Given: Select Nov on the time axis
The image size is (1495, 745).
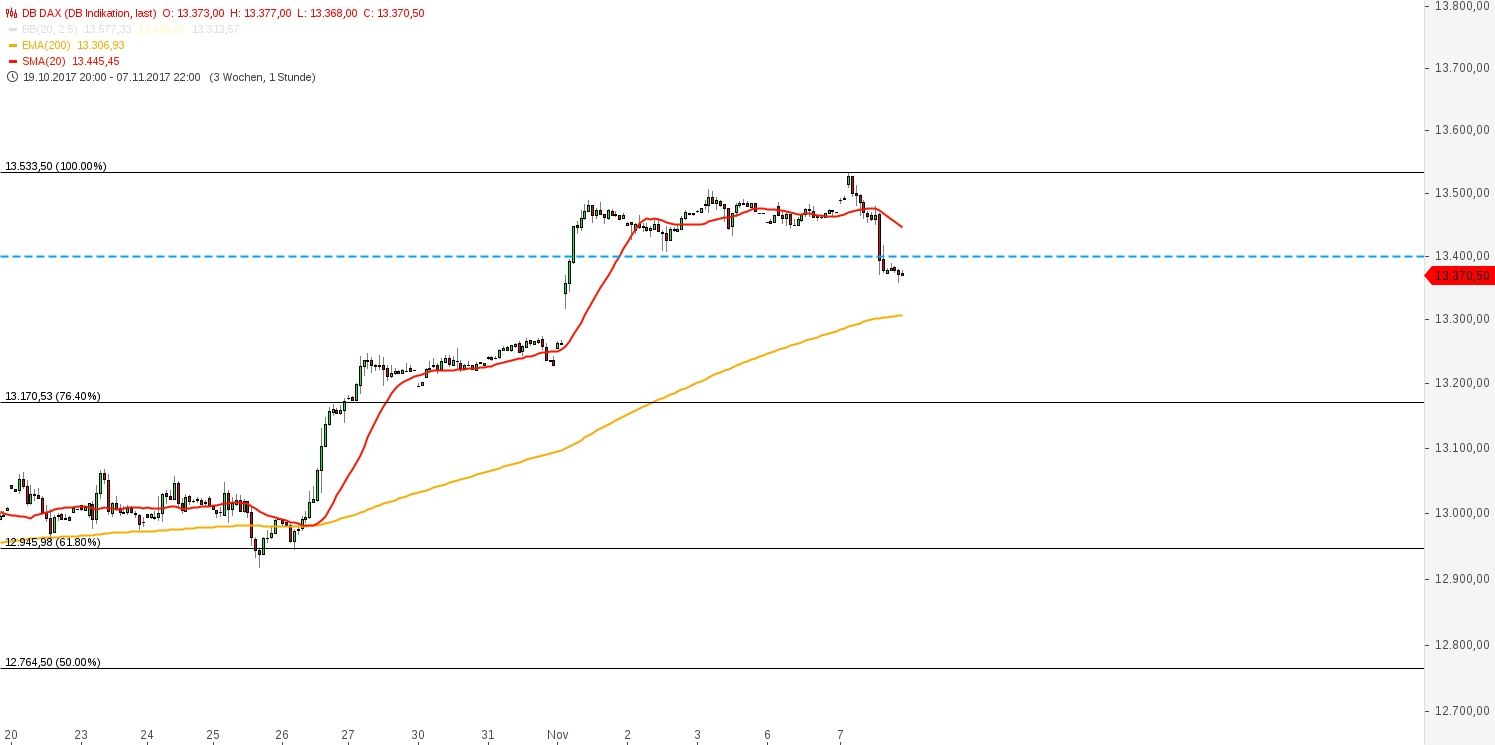Looking at the screenshot, I should pos(559,734).
